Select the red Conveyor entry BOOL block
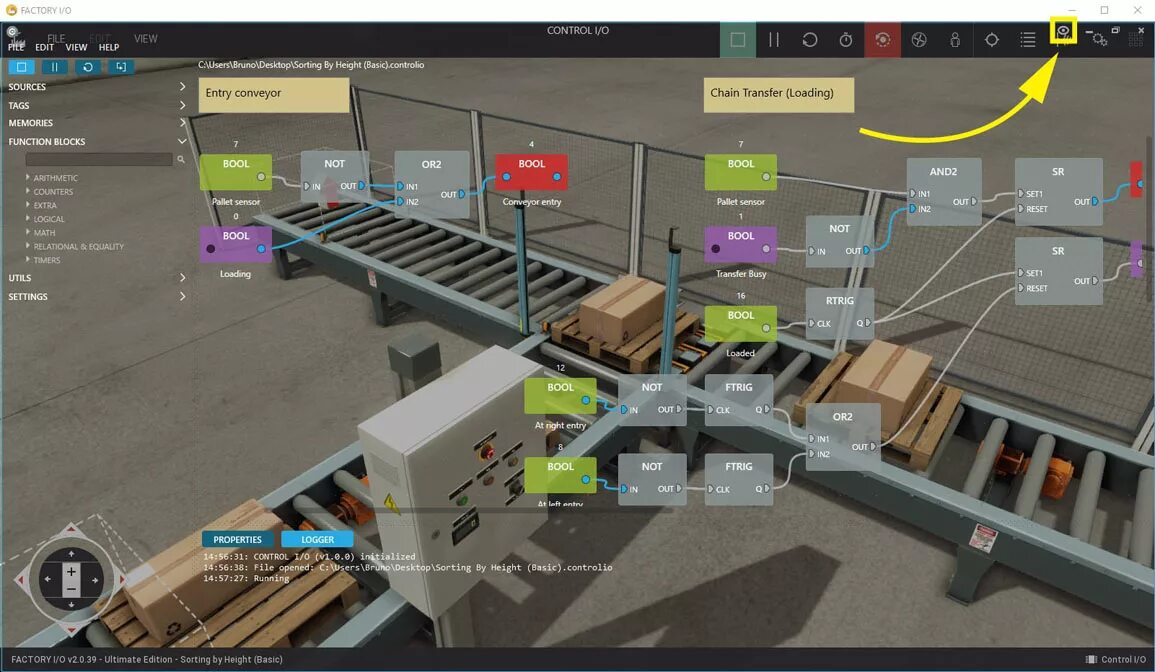Screen dimensions: 1155x672 531,172
